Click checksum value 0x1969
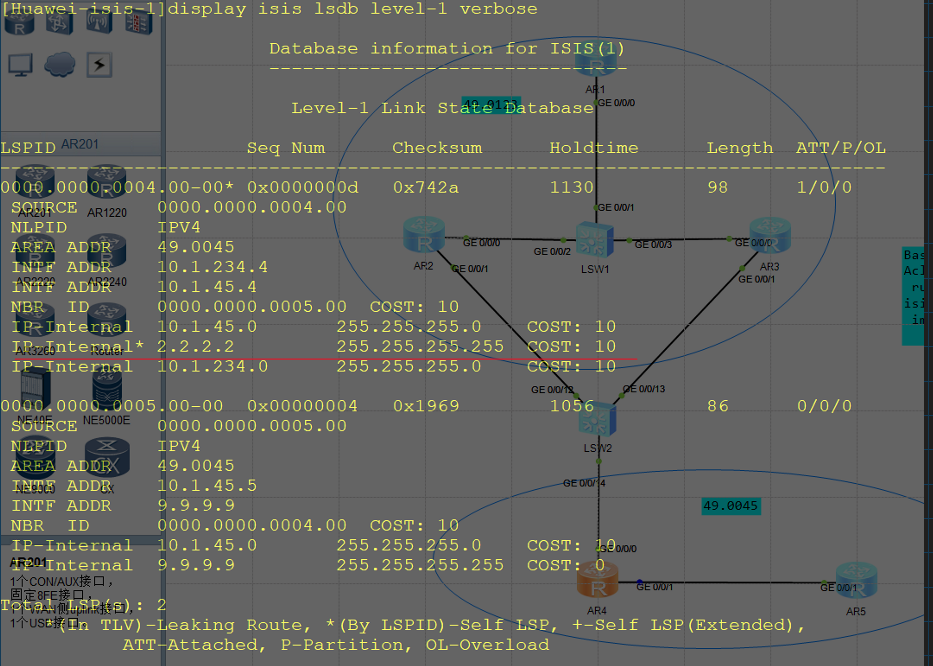Screen dimensions: 933x666 [x=426, y=407]
